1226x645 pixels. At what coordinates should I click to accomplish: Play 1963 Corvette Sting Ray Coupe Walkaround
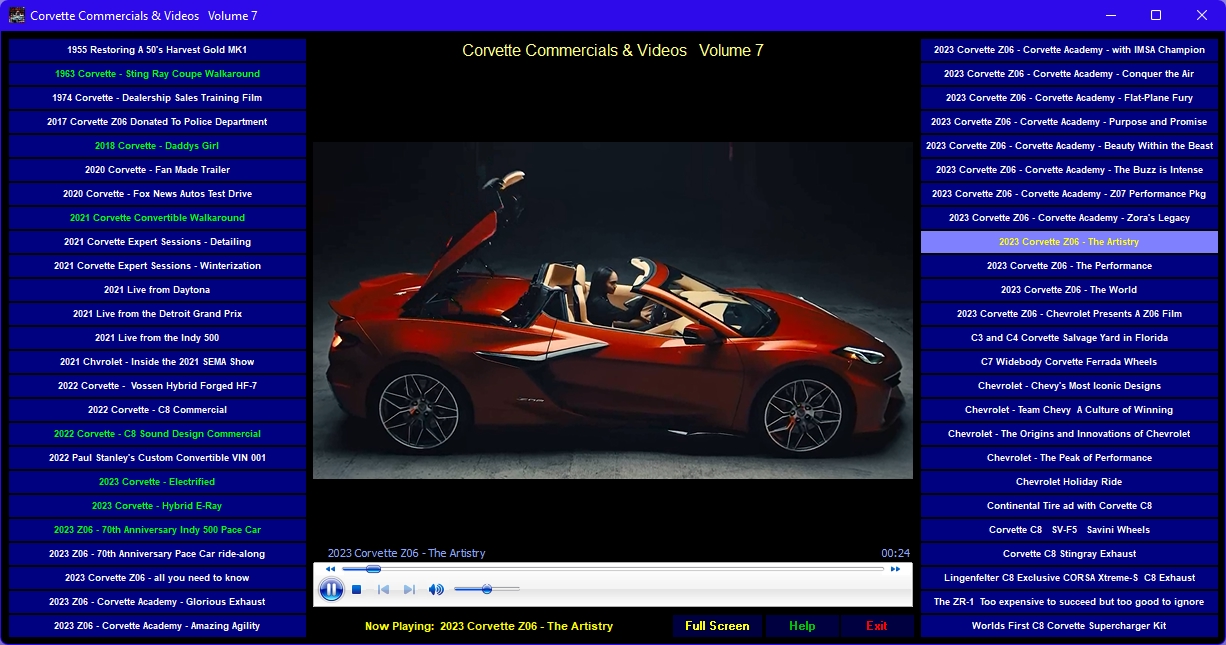(x=157, y=74)
